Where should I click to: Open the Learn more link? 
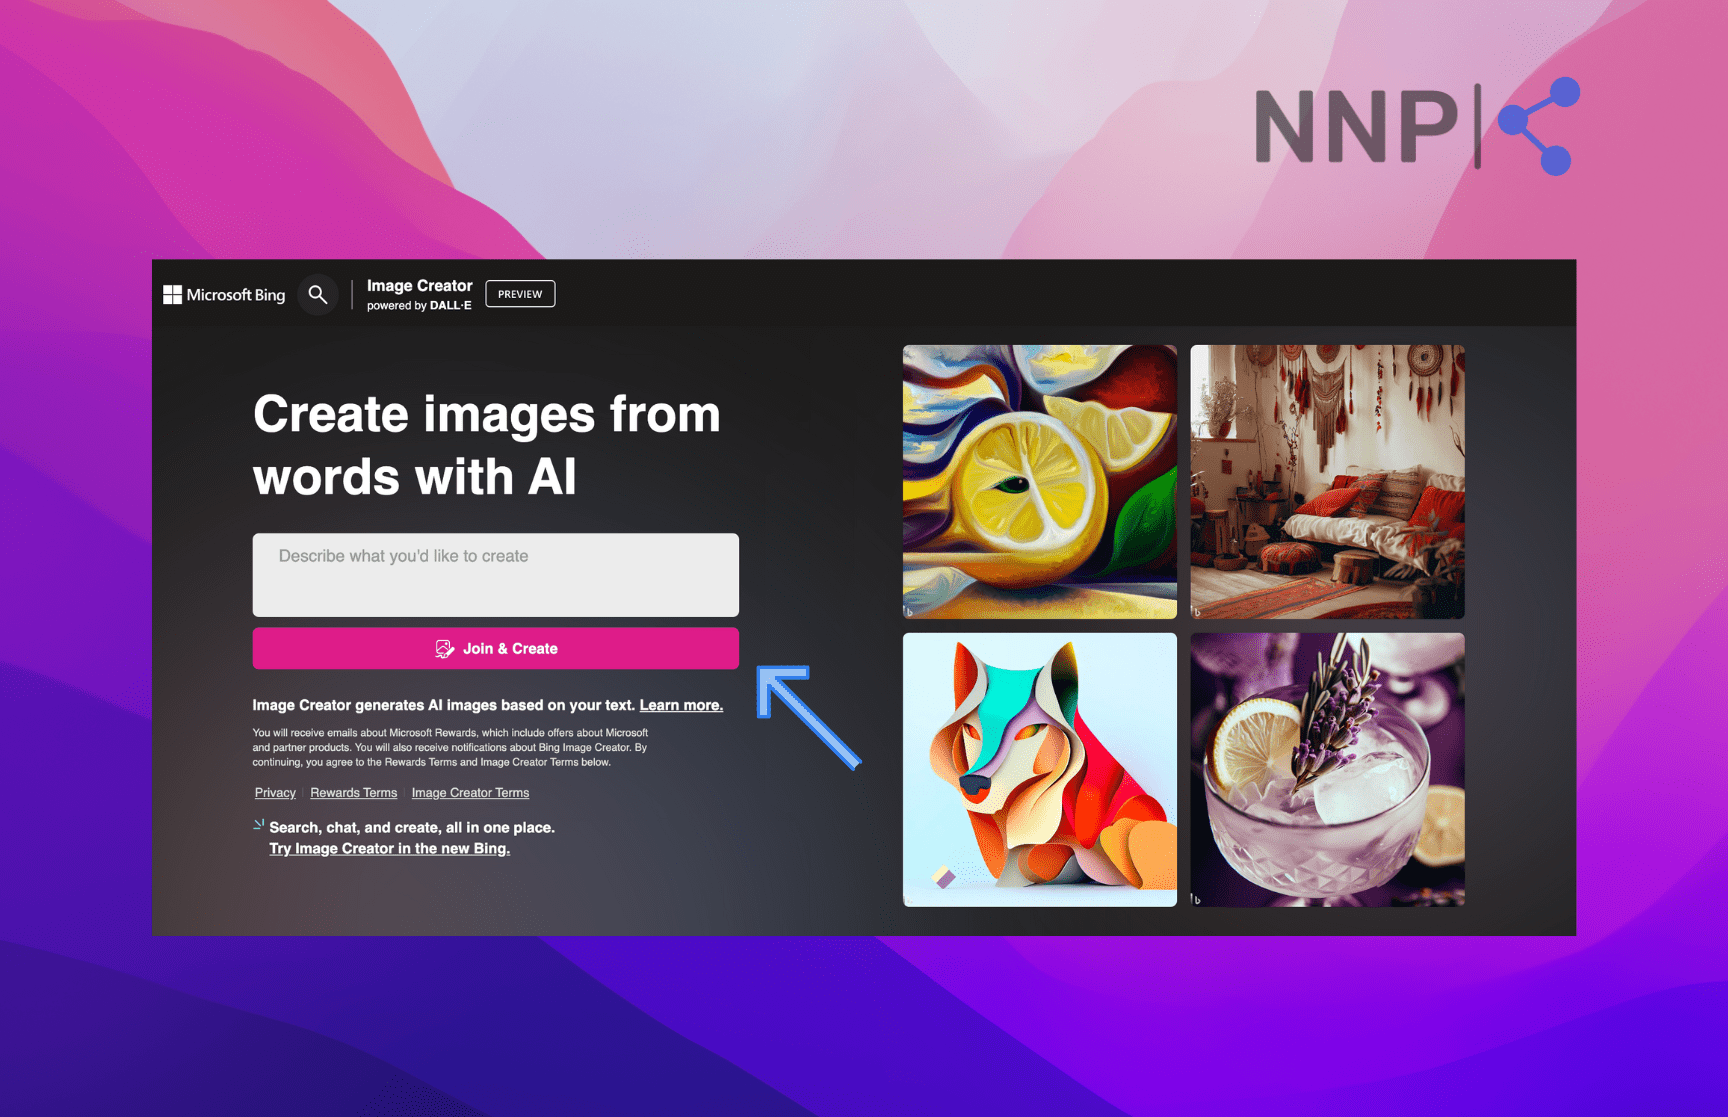681,705
